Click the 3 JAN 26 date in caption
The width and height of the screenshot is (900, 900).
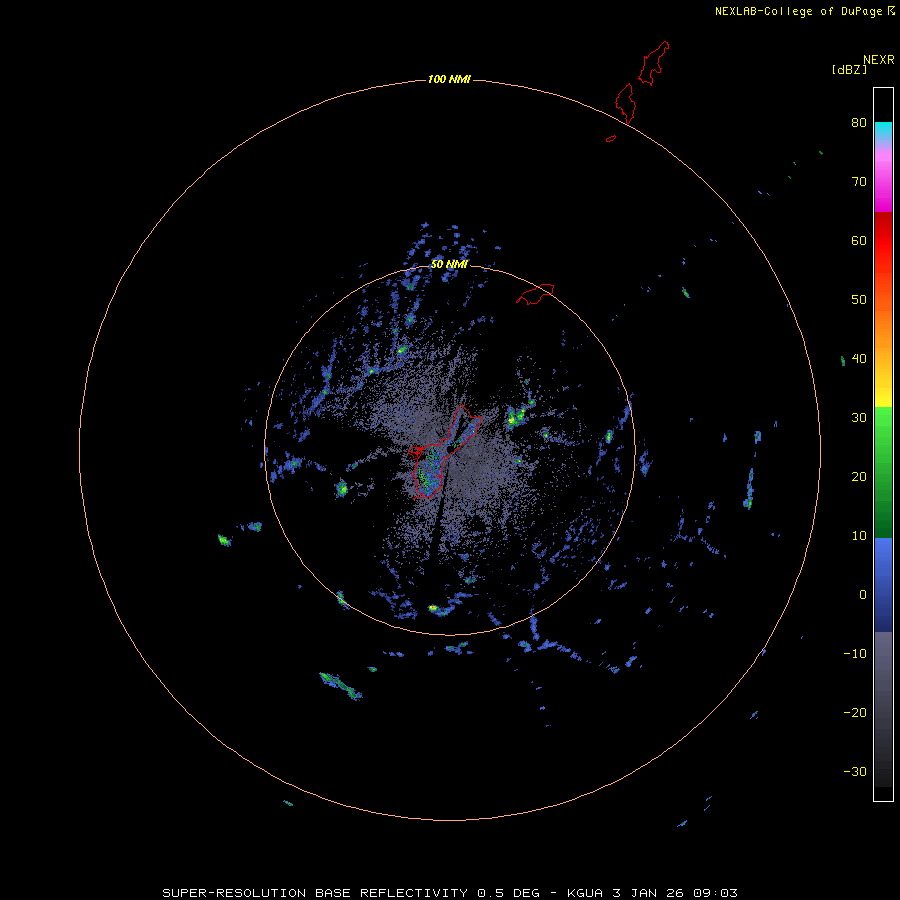[646, 893]
